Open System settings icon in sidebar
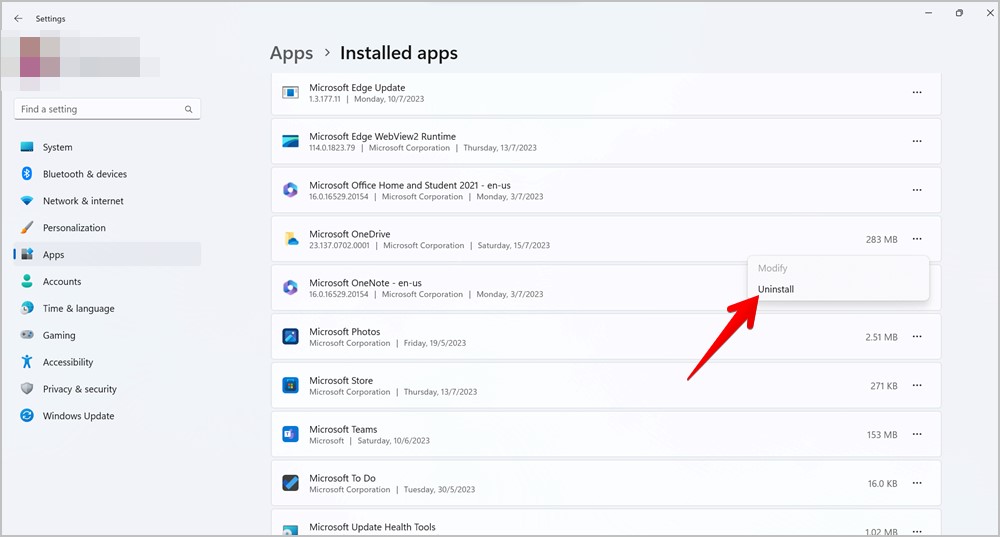The image size is (1000, 537). coord(27,147)
